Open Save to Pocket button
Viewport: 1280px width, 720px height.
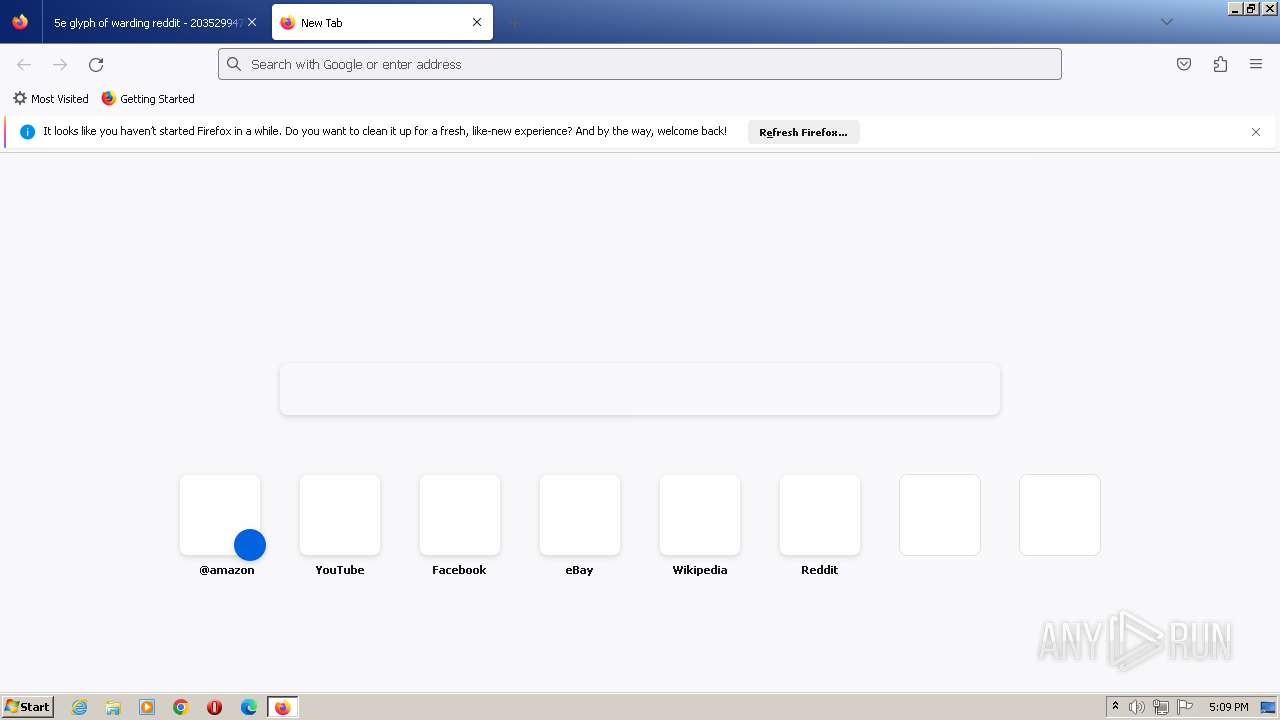click(x=1184, y=64)
